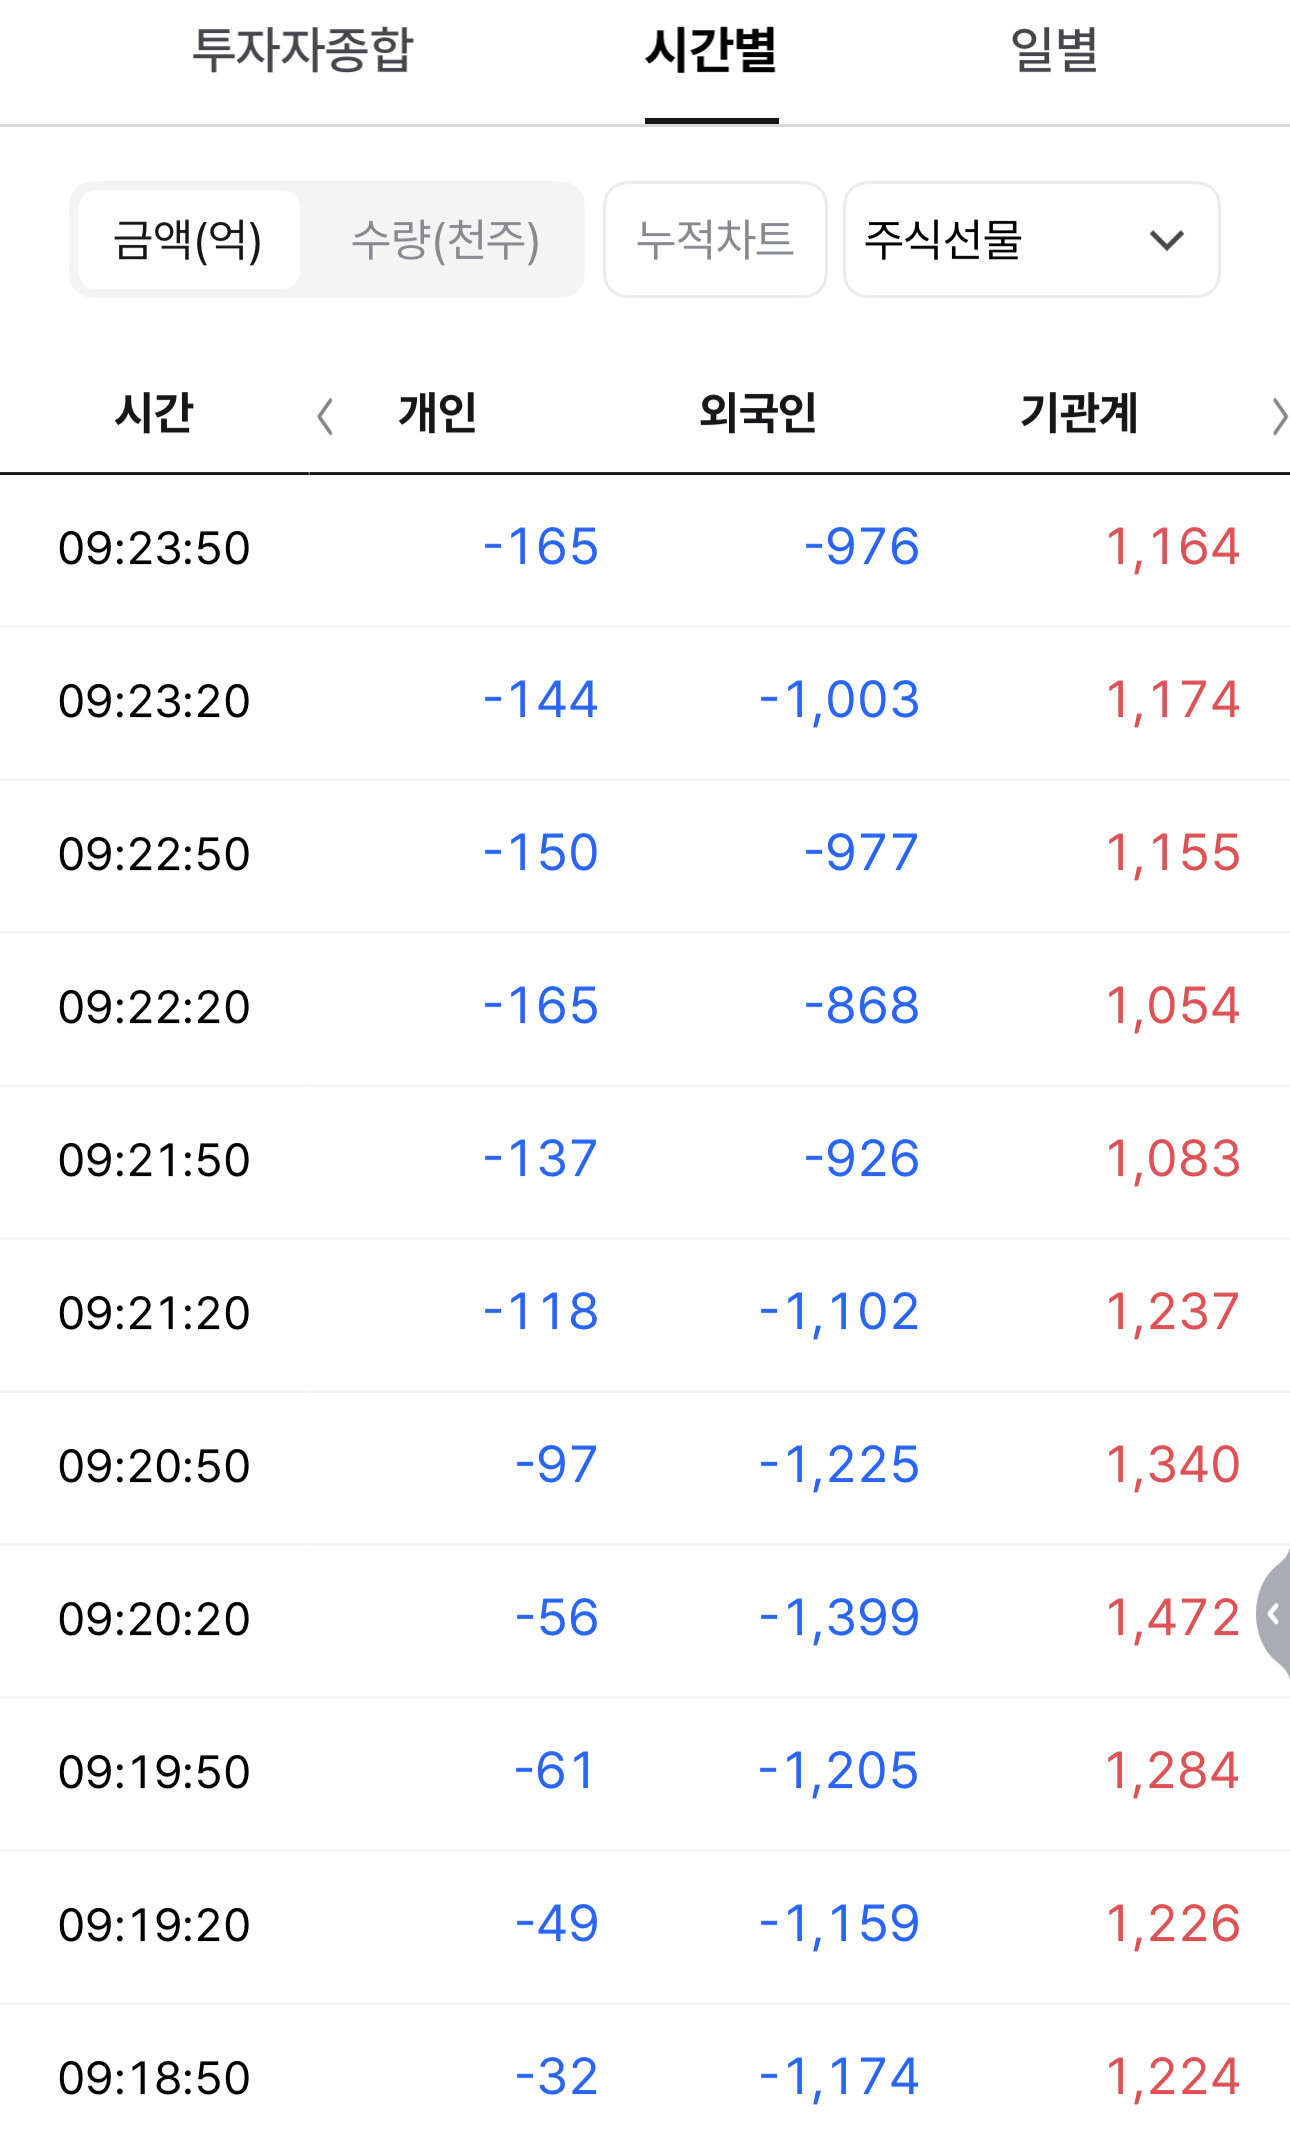Select the 09:18:50 time row
The width and height of the screenshot is (1290, 2152).
[645, 2078]
